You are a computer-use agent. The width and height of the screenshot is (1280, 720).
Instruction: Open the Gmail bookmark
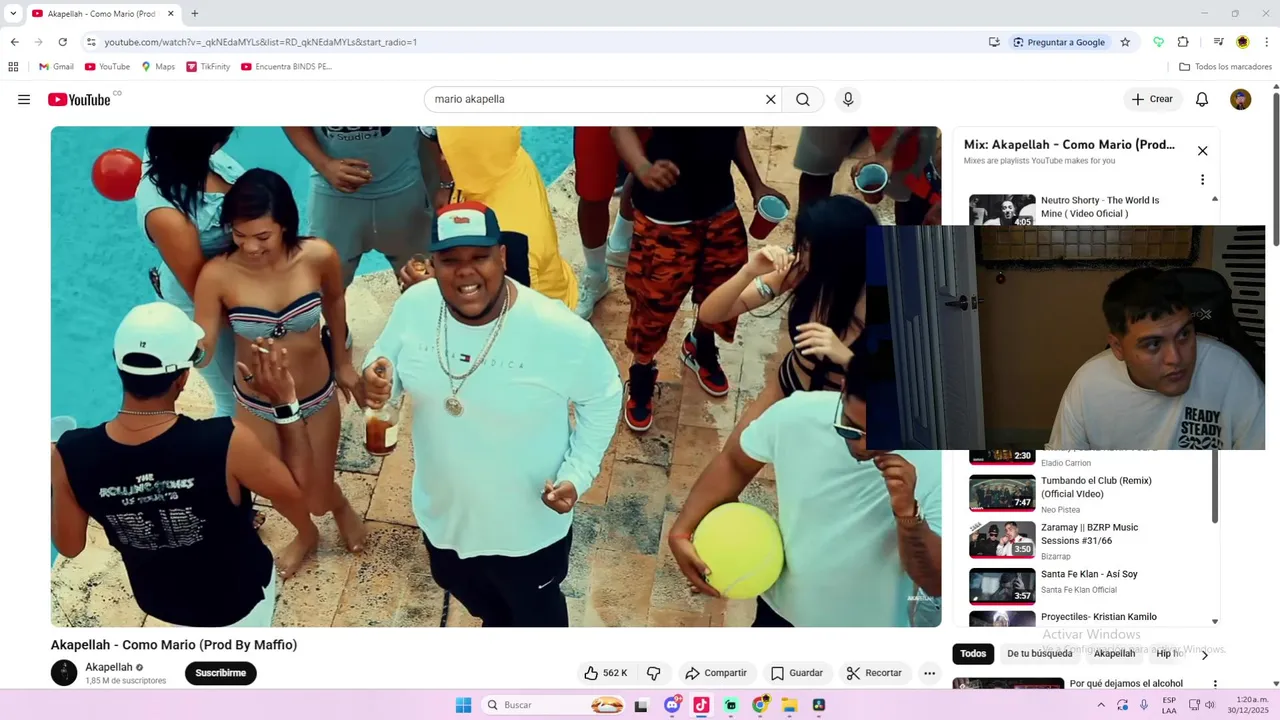pyautogui.click(x=56, y=67)
